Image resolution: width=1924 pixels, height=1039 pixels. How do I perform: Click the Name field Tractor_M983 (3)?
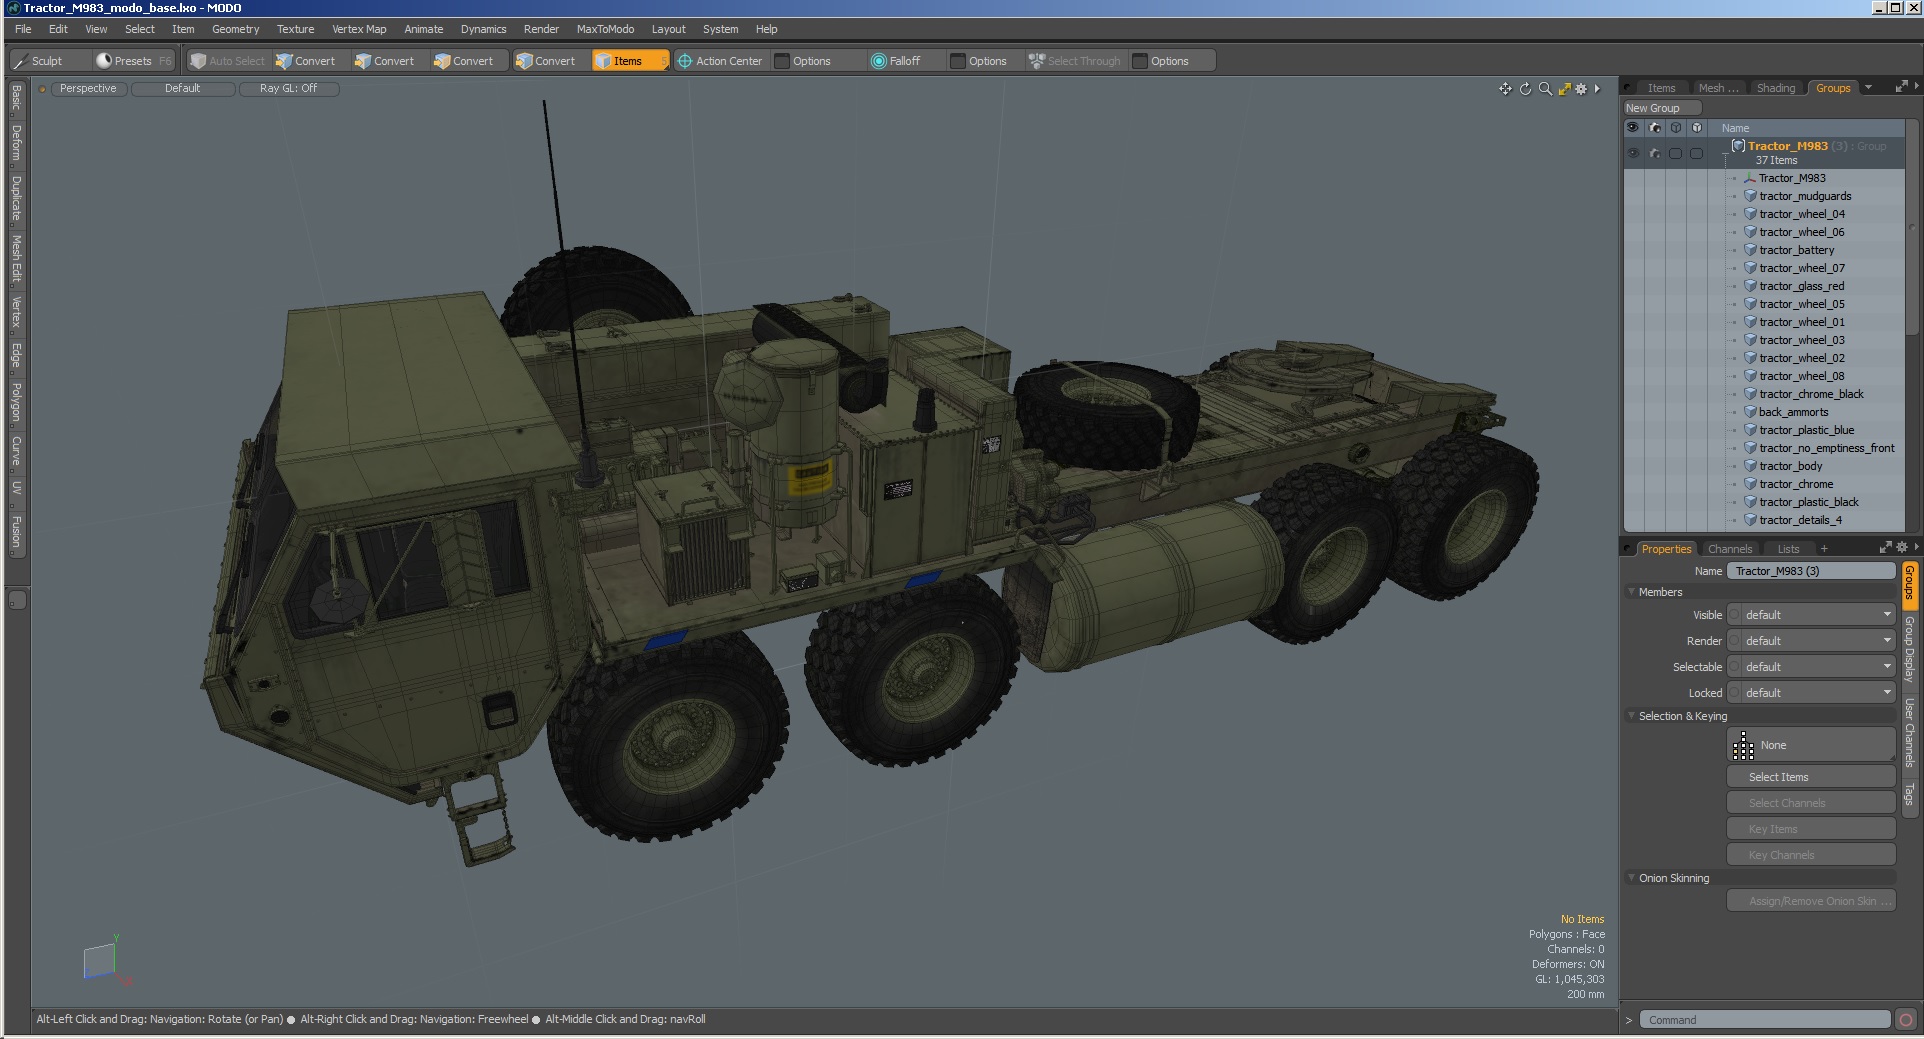tap(1811, 571)
